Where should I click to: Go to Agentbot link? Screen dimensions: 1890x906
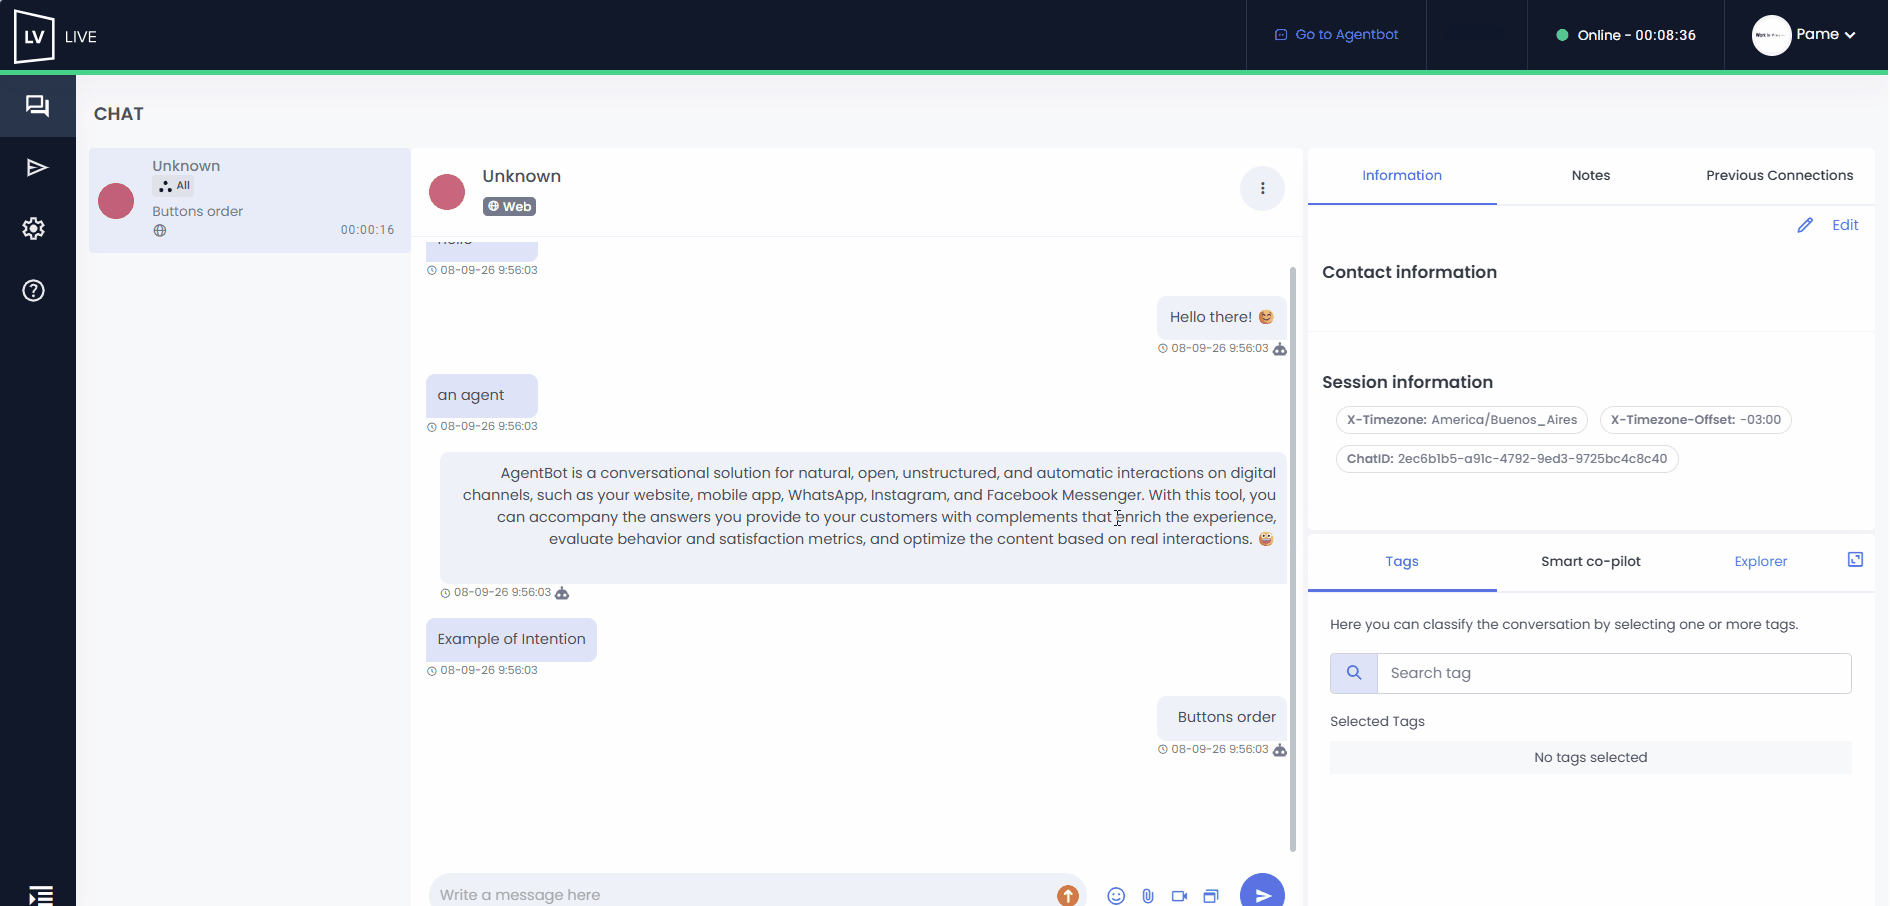click(x=1336, y=35)
